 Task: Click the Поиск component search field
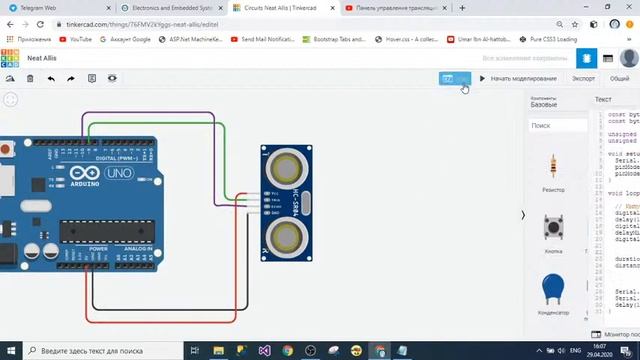pyautogui.click(x=558, y=126)
